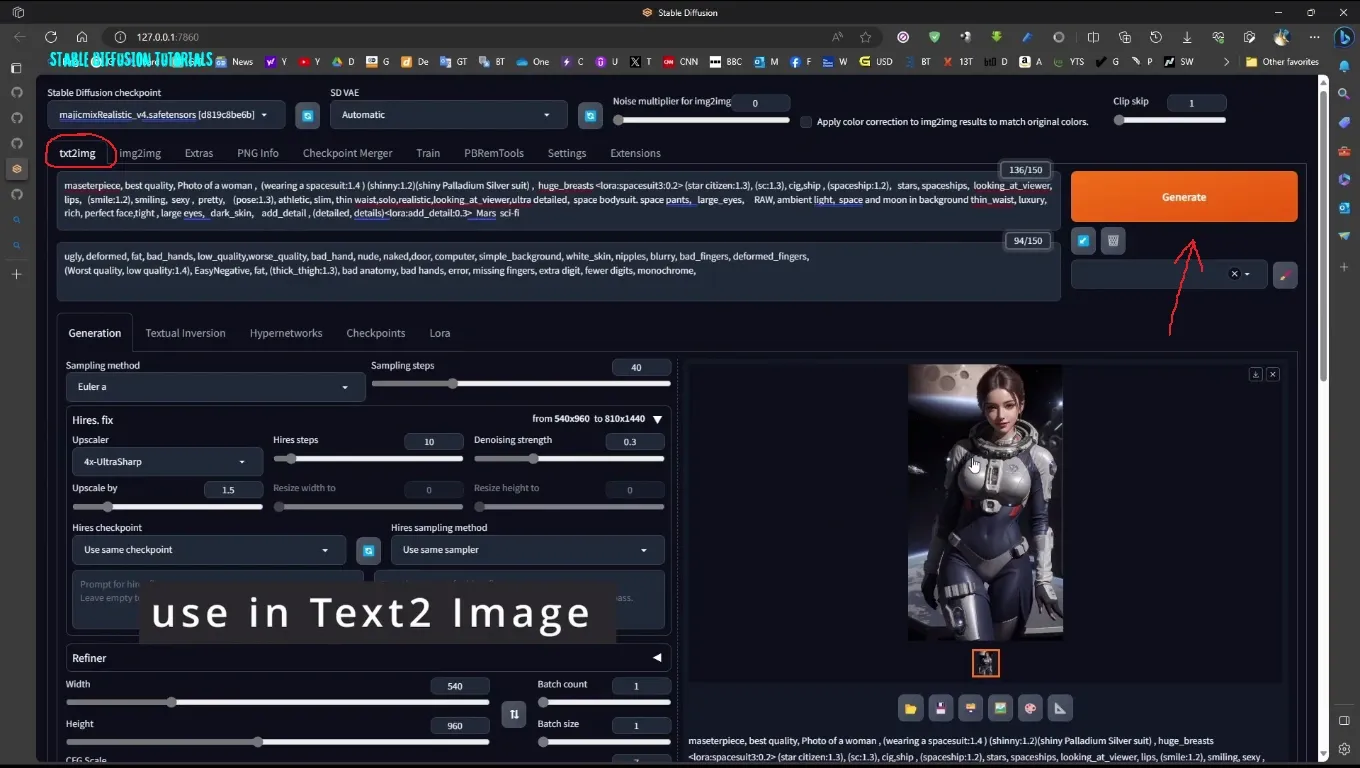Enable color correction for img2img results
This screenshot has width=1360, height=768.
[806, 122]
